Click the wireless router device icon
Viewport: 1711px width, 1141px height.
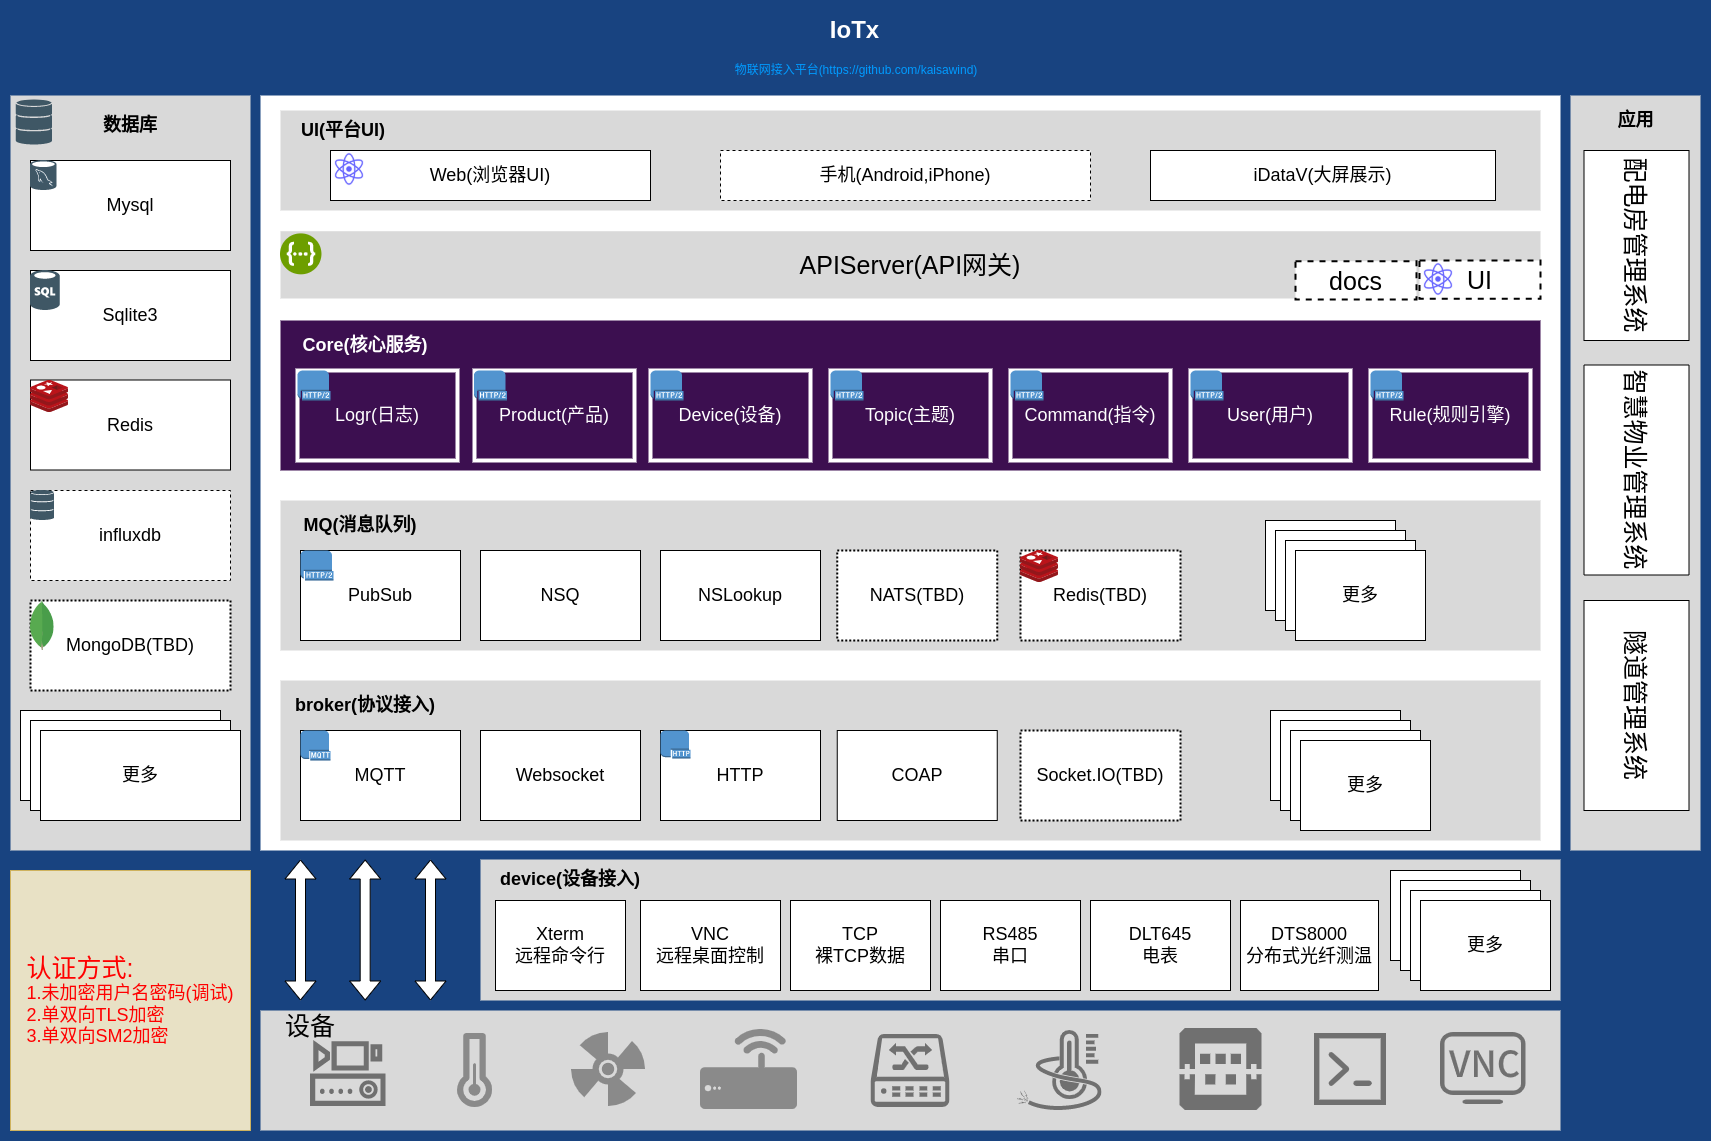click(x=748, y=1070)
